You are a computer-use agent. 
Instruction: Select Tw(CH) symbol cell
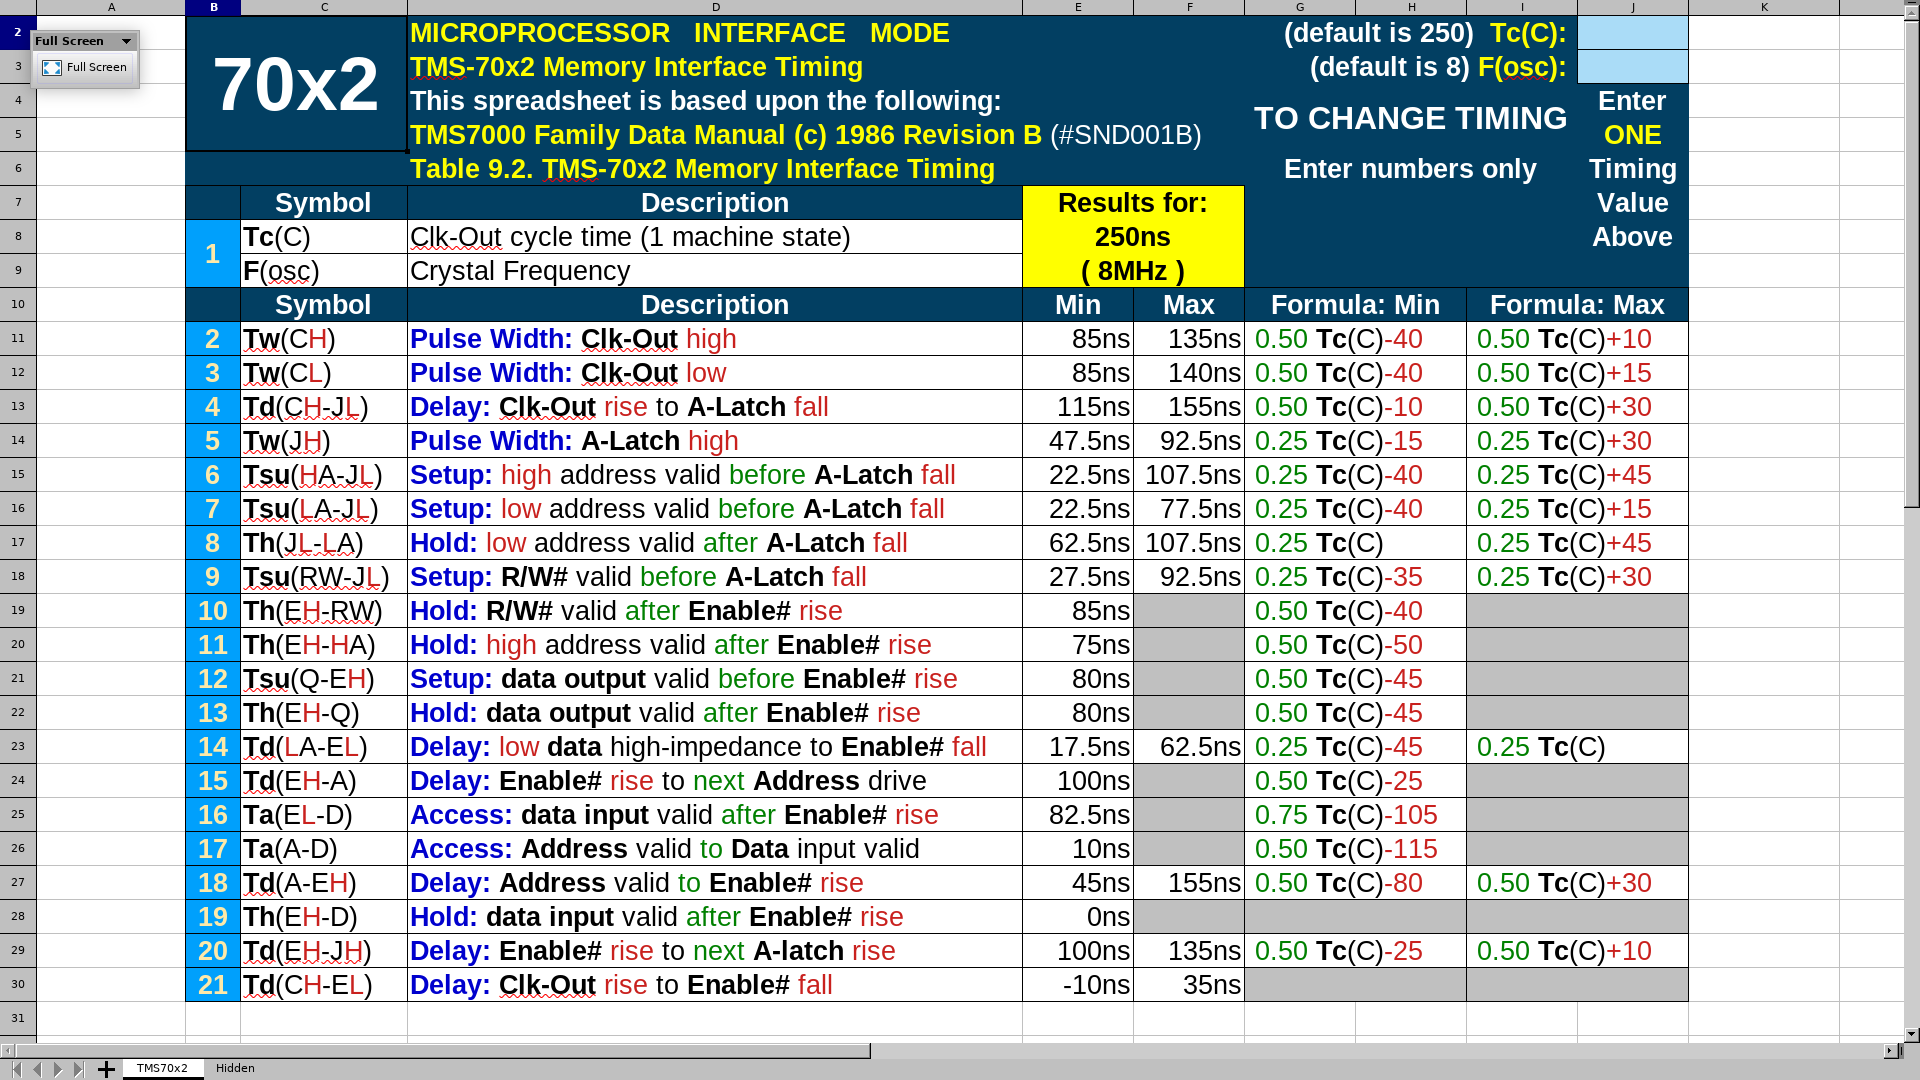tap(323, 339)
